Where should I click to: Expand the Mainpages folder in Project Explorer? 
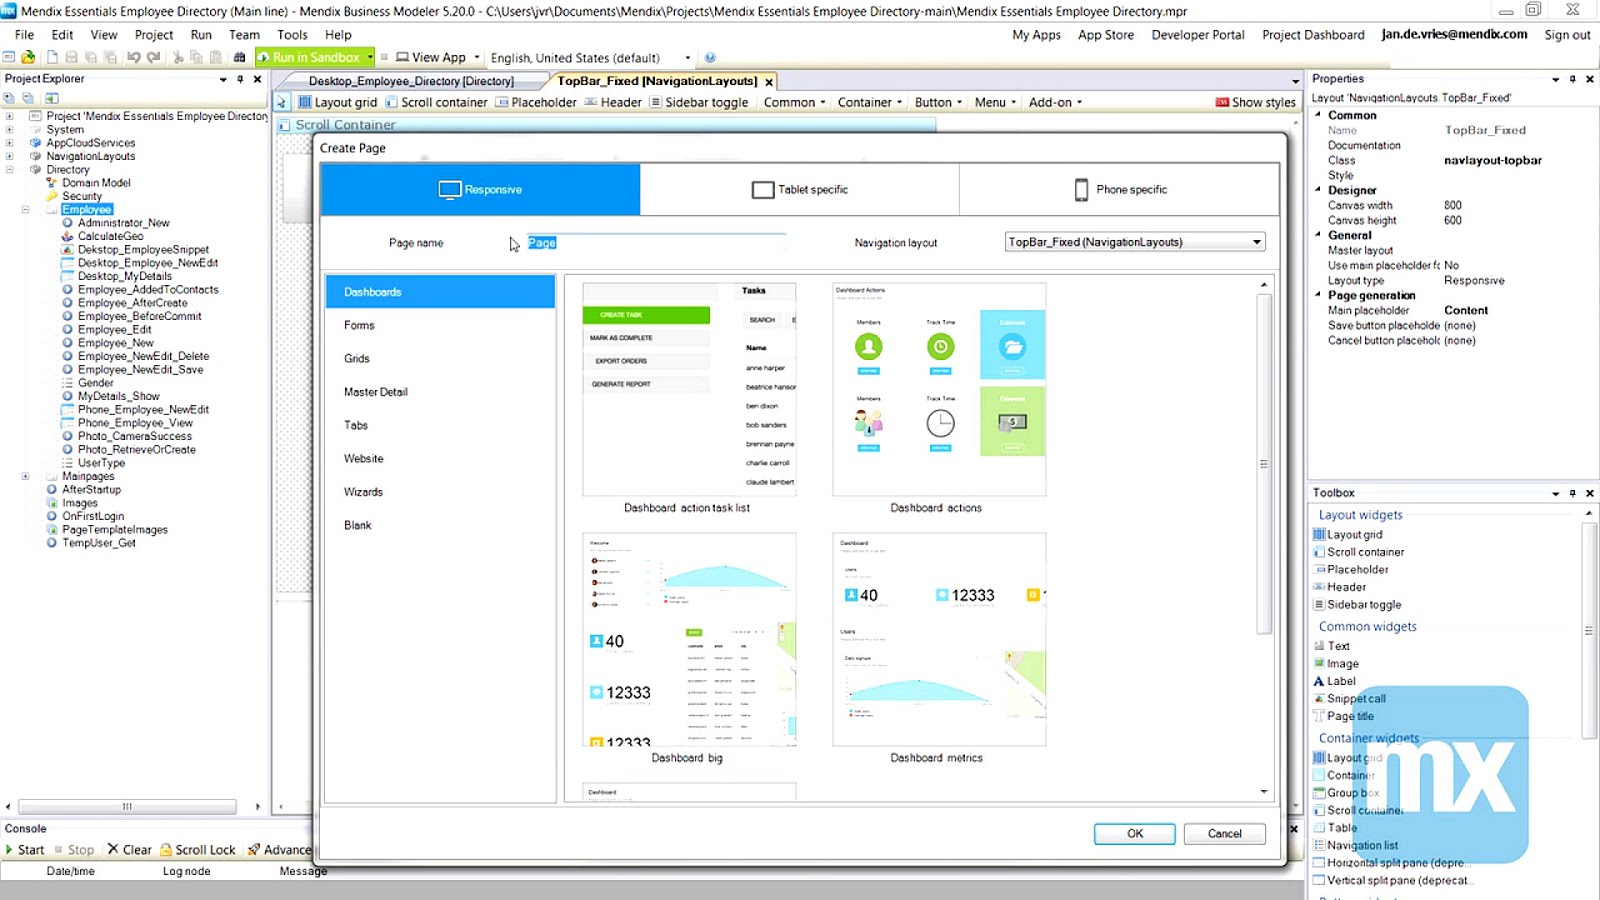(x=25, y=477)
